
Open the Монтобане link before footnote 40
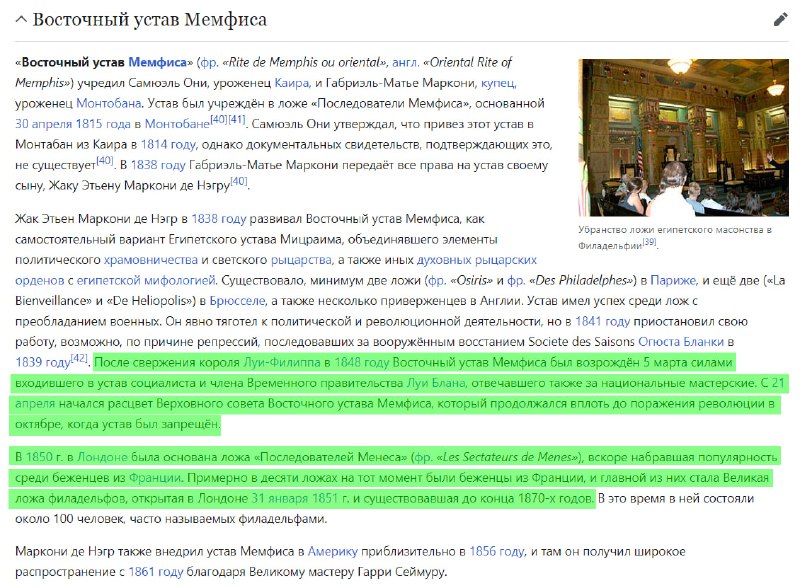pyautogui.click(x=177, y=124)
